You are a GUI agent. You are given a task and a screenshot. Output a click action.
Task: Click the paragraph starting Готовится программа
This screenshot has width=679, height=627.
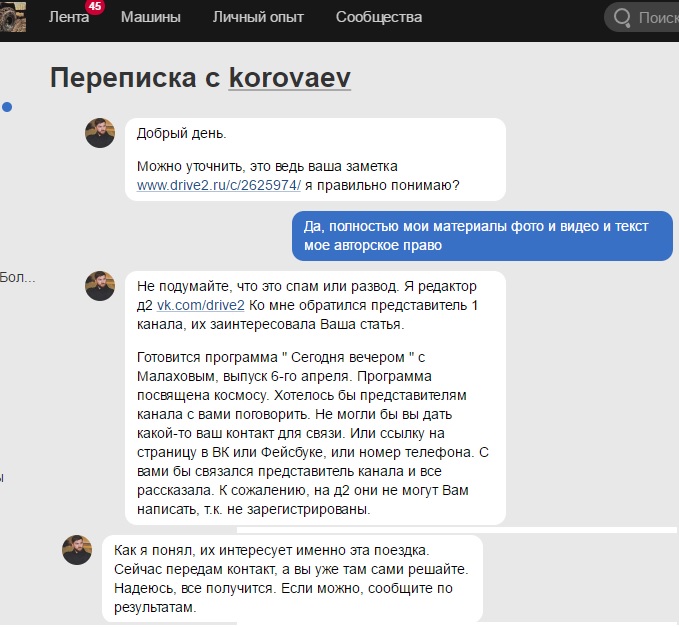[x=315, y=431]
